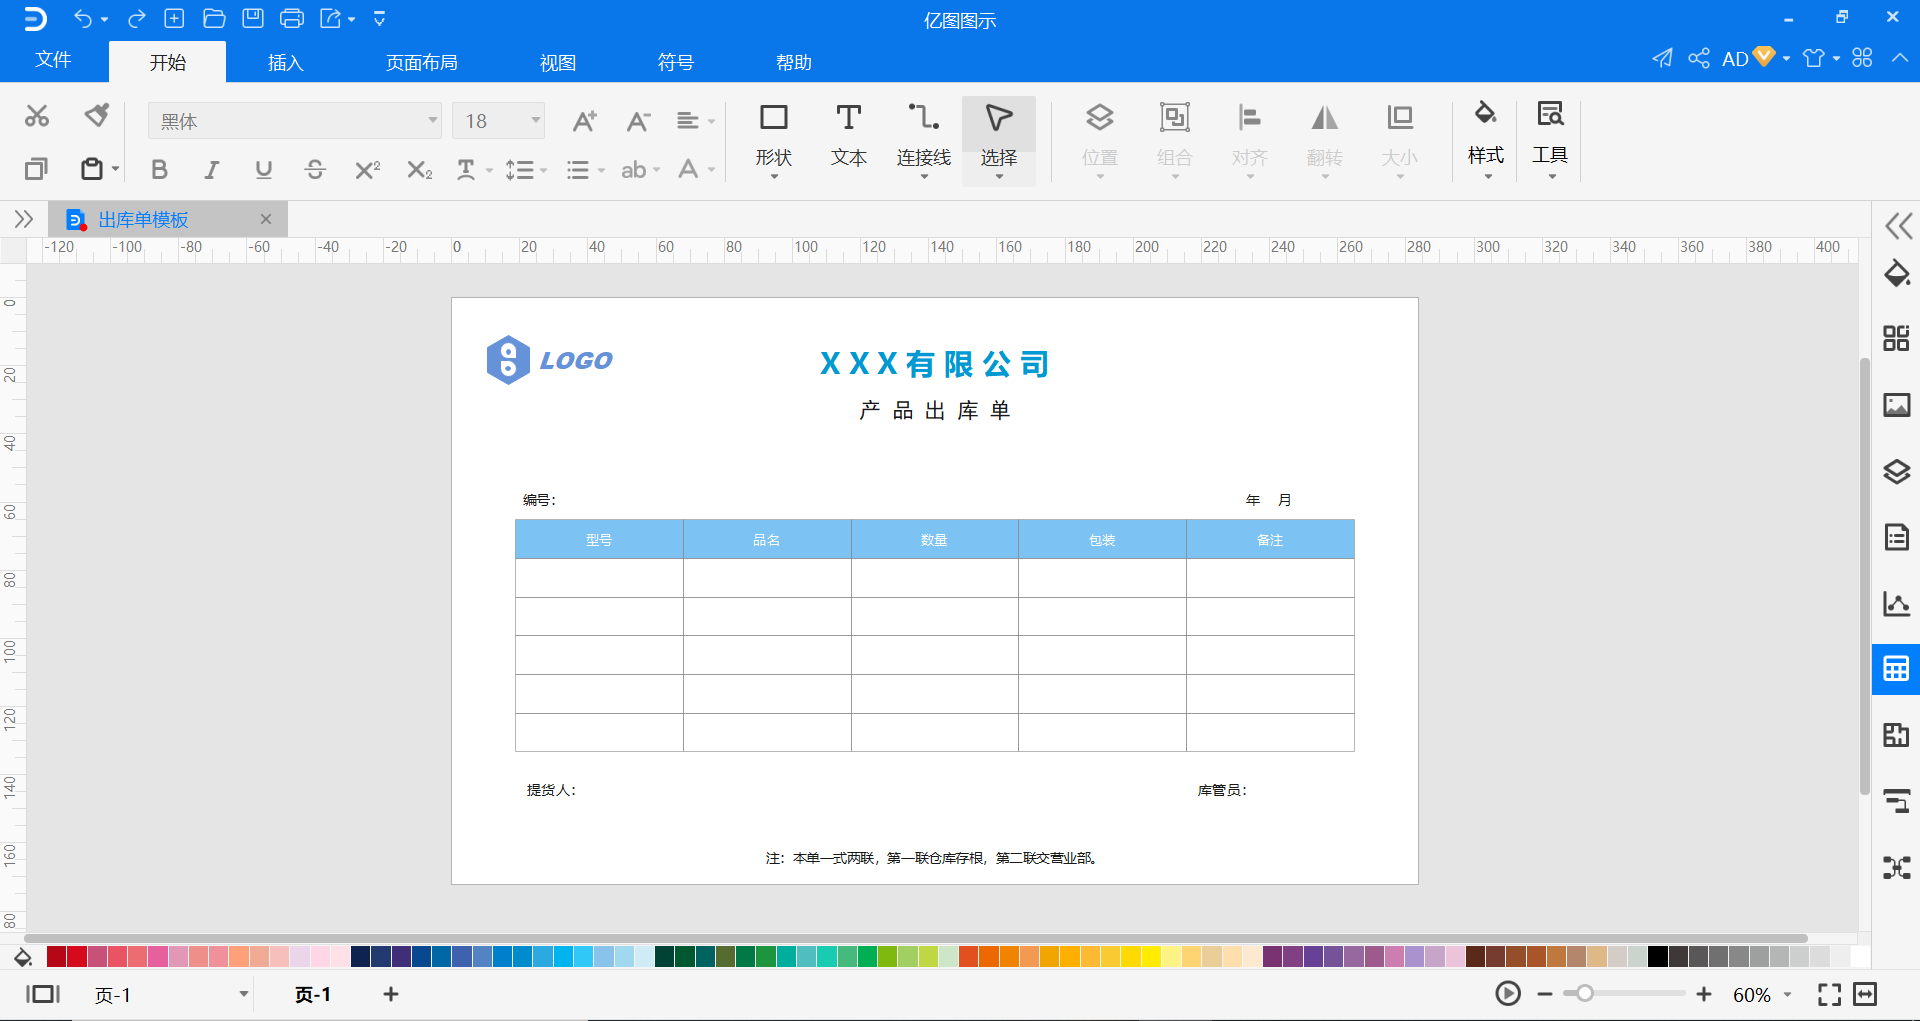Add a new page with plus button
Viewport: 1920px width, 1021px height.
pyautogui.click(x=391, y=993)
